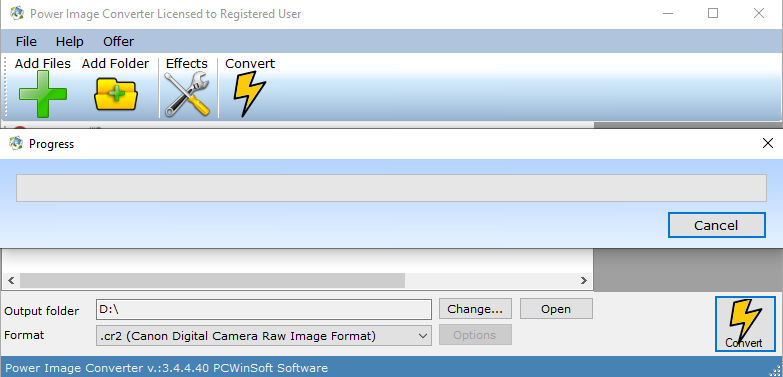Click the horizontal scrollbar left arrow
The height and width of the screenshot is (377, 783).
pos(11,281)
